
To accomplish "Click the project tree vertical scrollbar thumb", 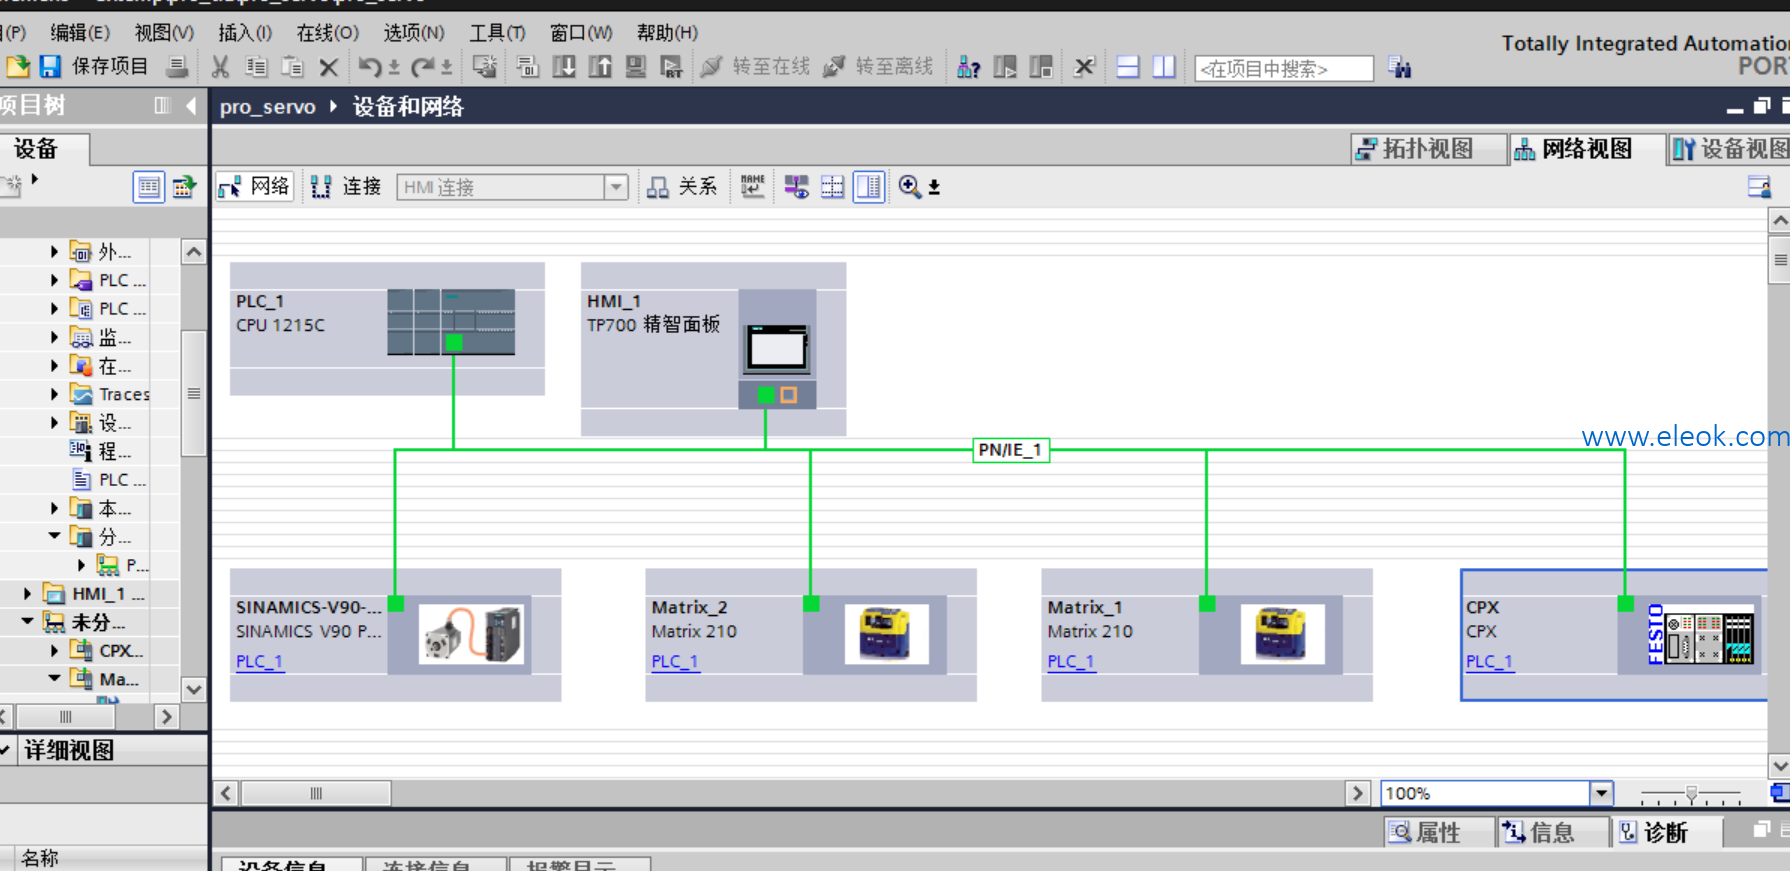I will click(x=193, y=394).
